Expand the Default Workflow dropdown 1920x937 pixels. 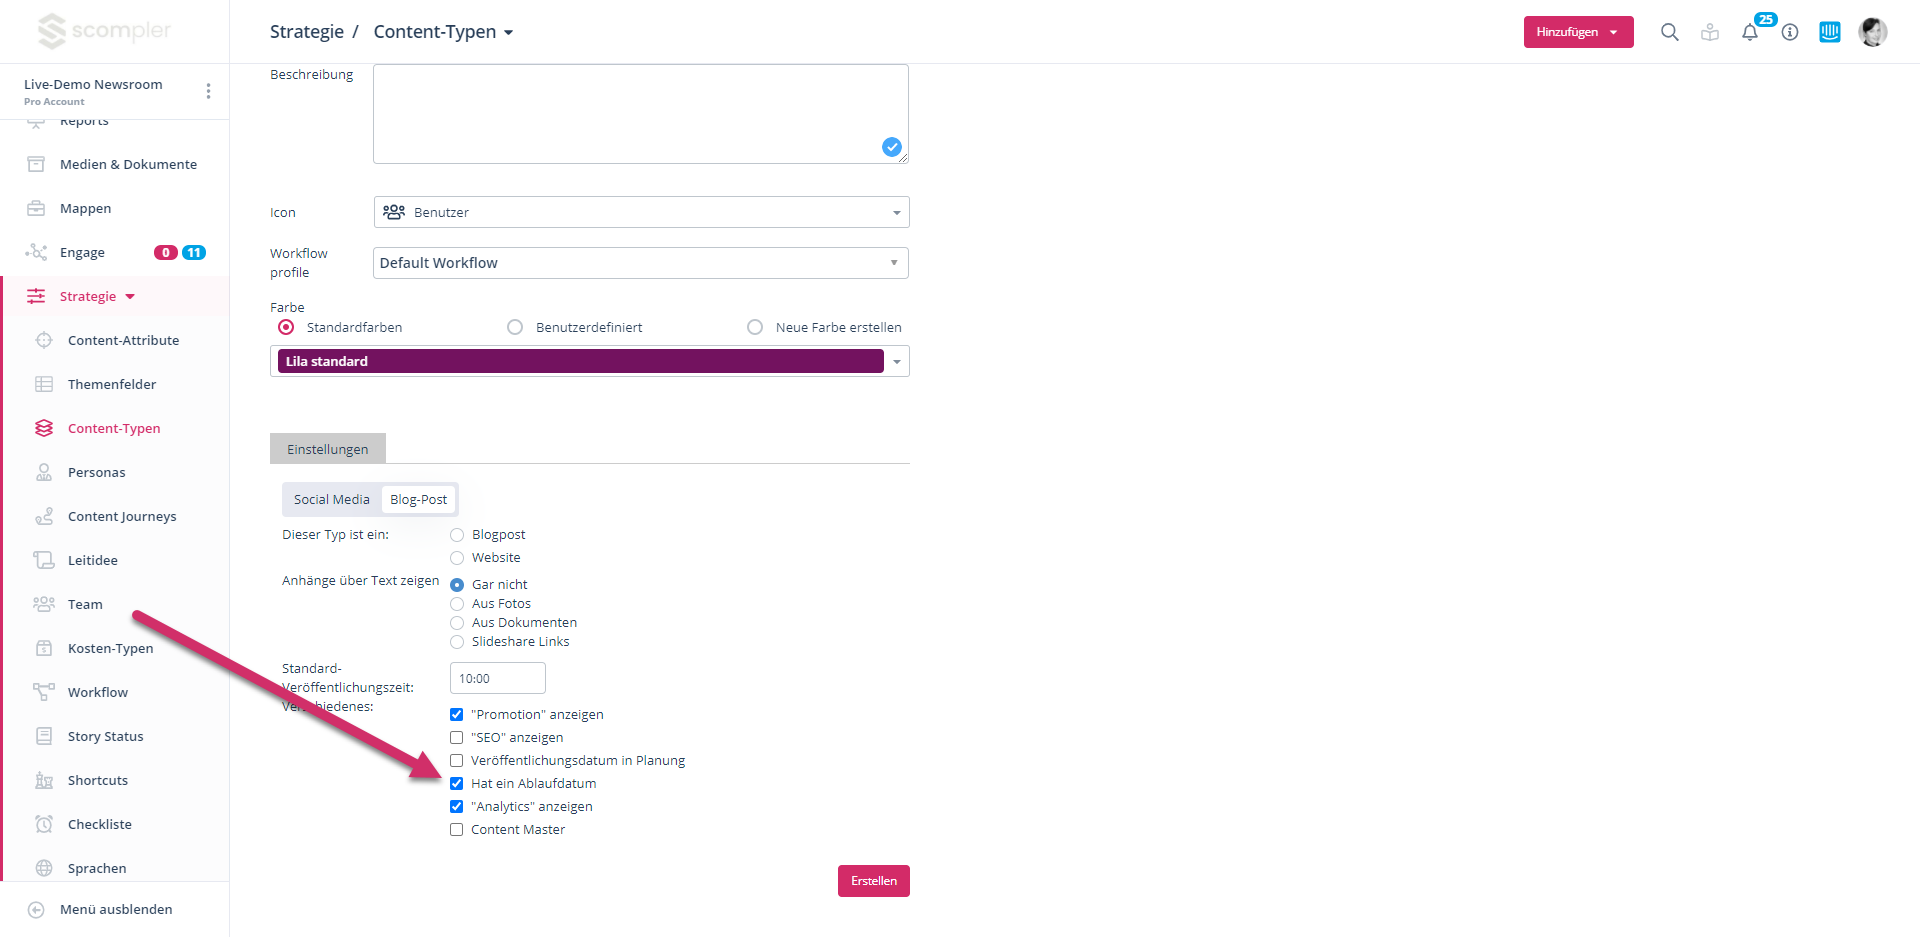tap(640, 263)
